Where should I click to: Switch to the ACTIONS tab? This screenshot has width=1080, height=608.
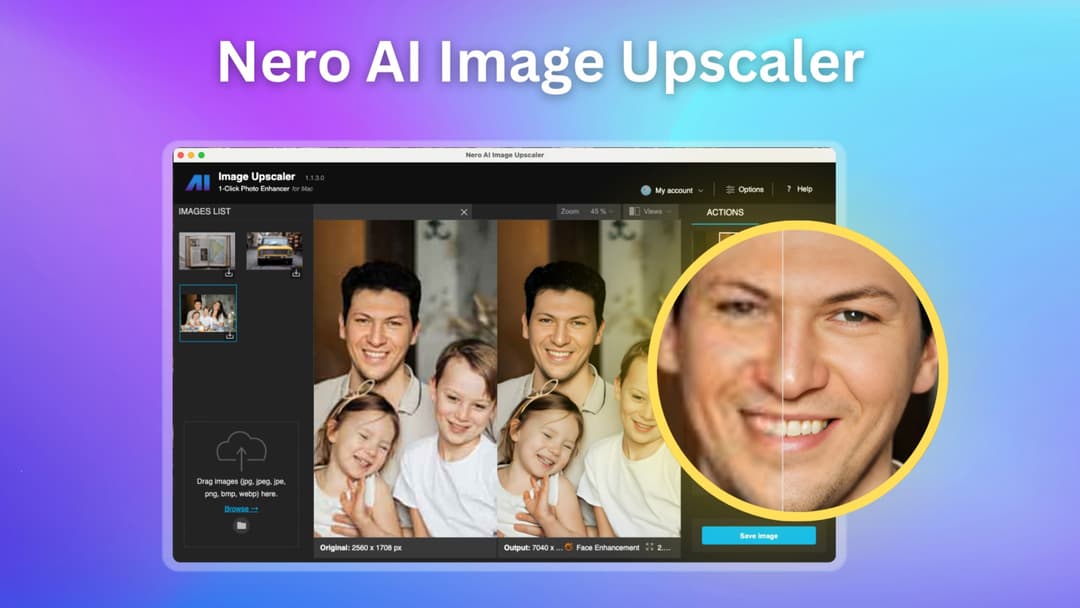(x=726, y=212)
